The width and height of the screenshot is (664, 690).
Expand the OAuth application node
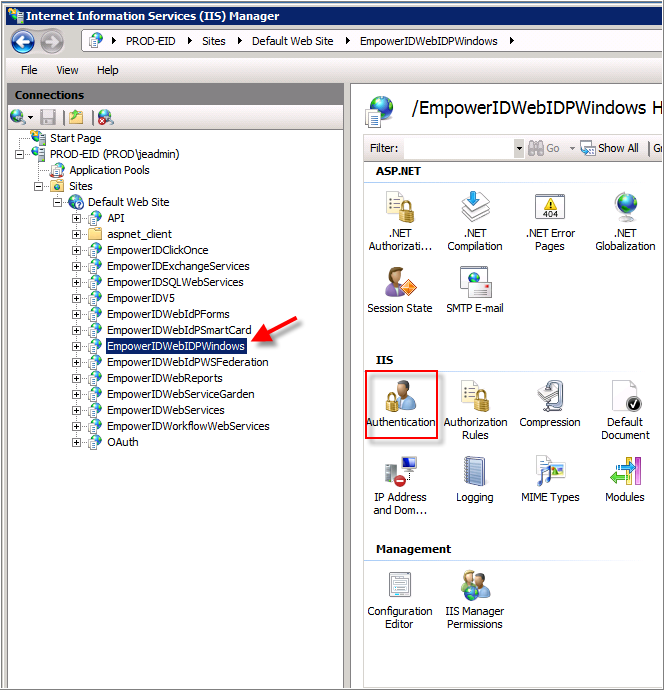click(x=76, y=443)
